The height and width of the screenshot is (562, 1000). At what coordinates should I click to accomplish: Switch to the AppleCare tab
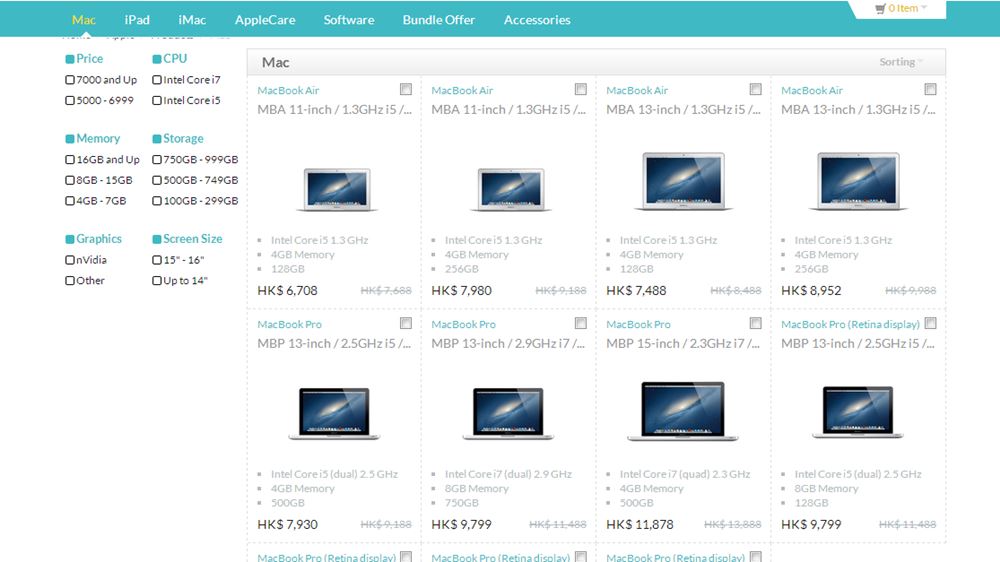point(265,20)
